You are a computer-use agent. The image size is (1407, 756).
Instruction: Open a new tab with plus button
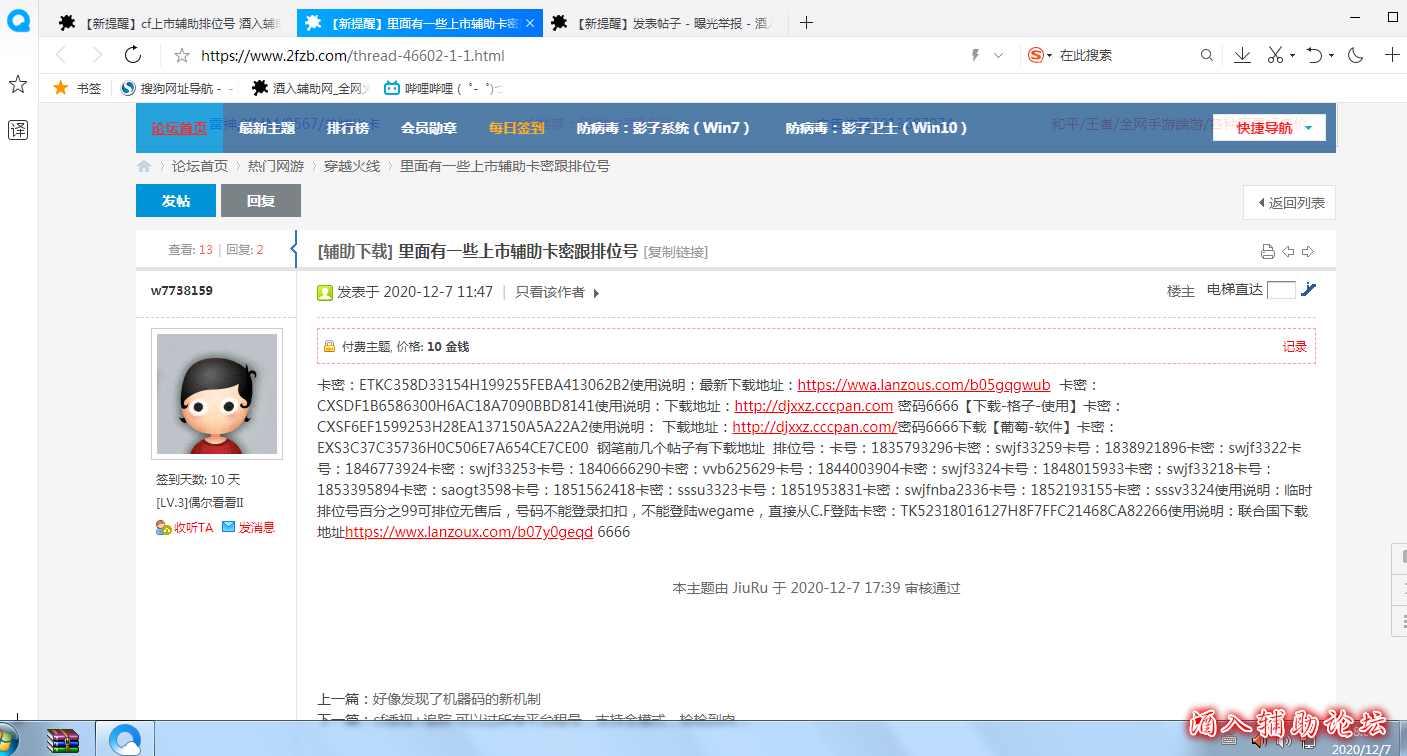coord(807,22)
